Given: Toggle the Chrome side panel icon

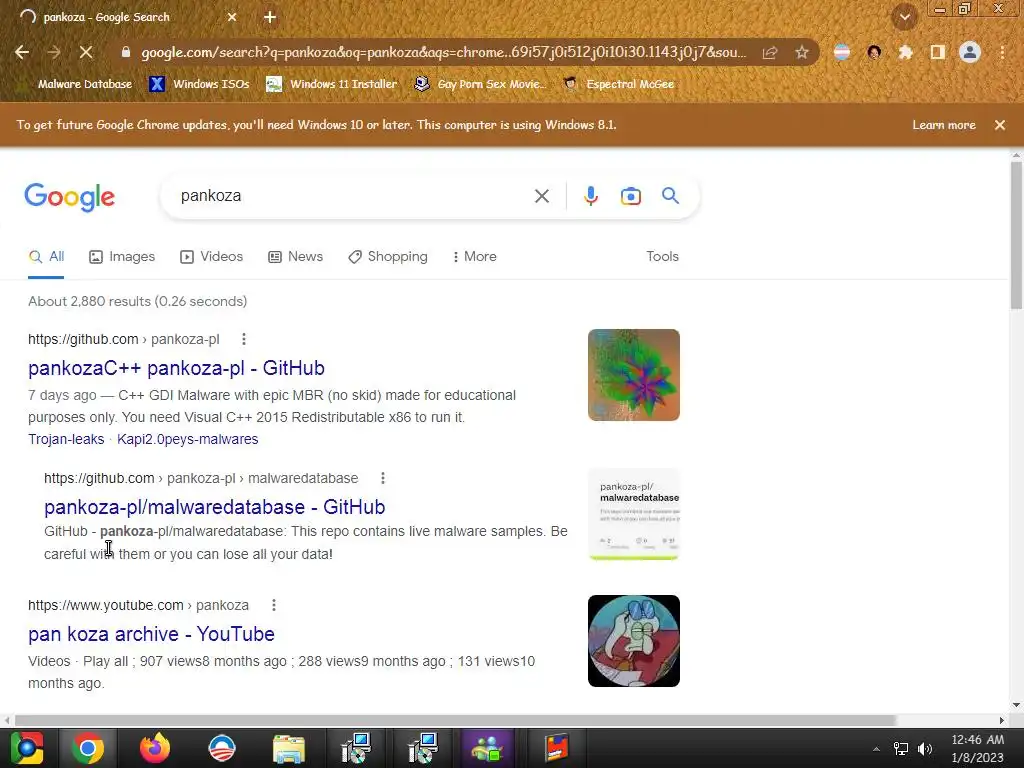Looking at the screenshot, I should pos(937,52).
